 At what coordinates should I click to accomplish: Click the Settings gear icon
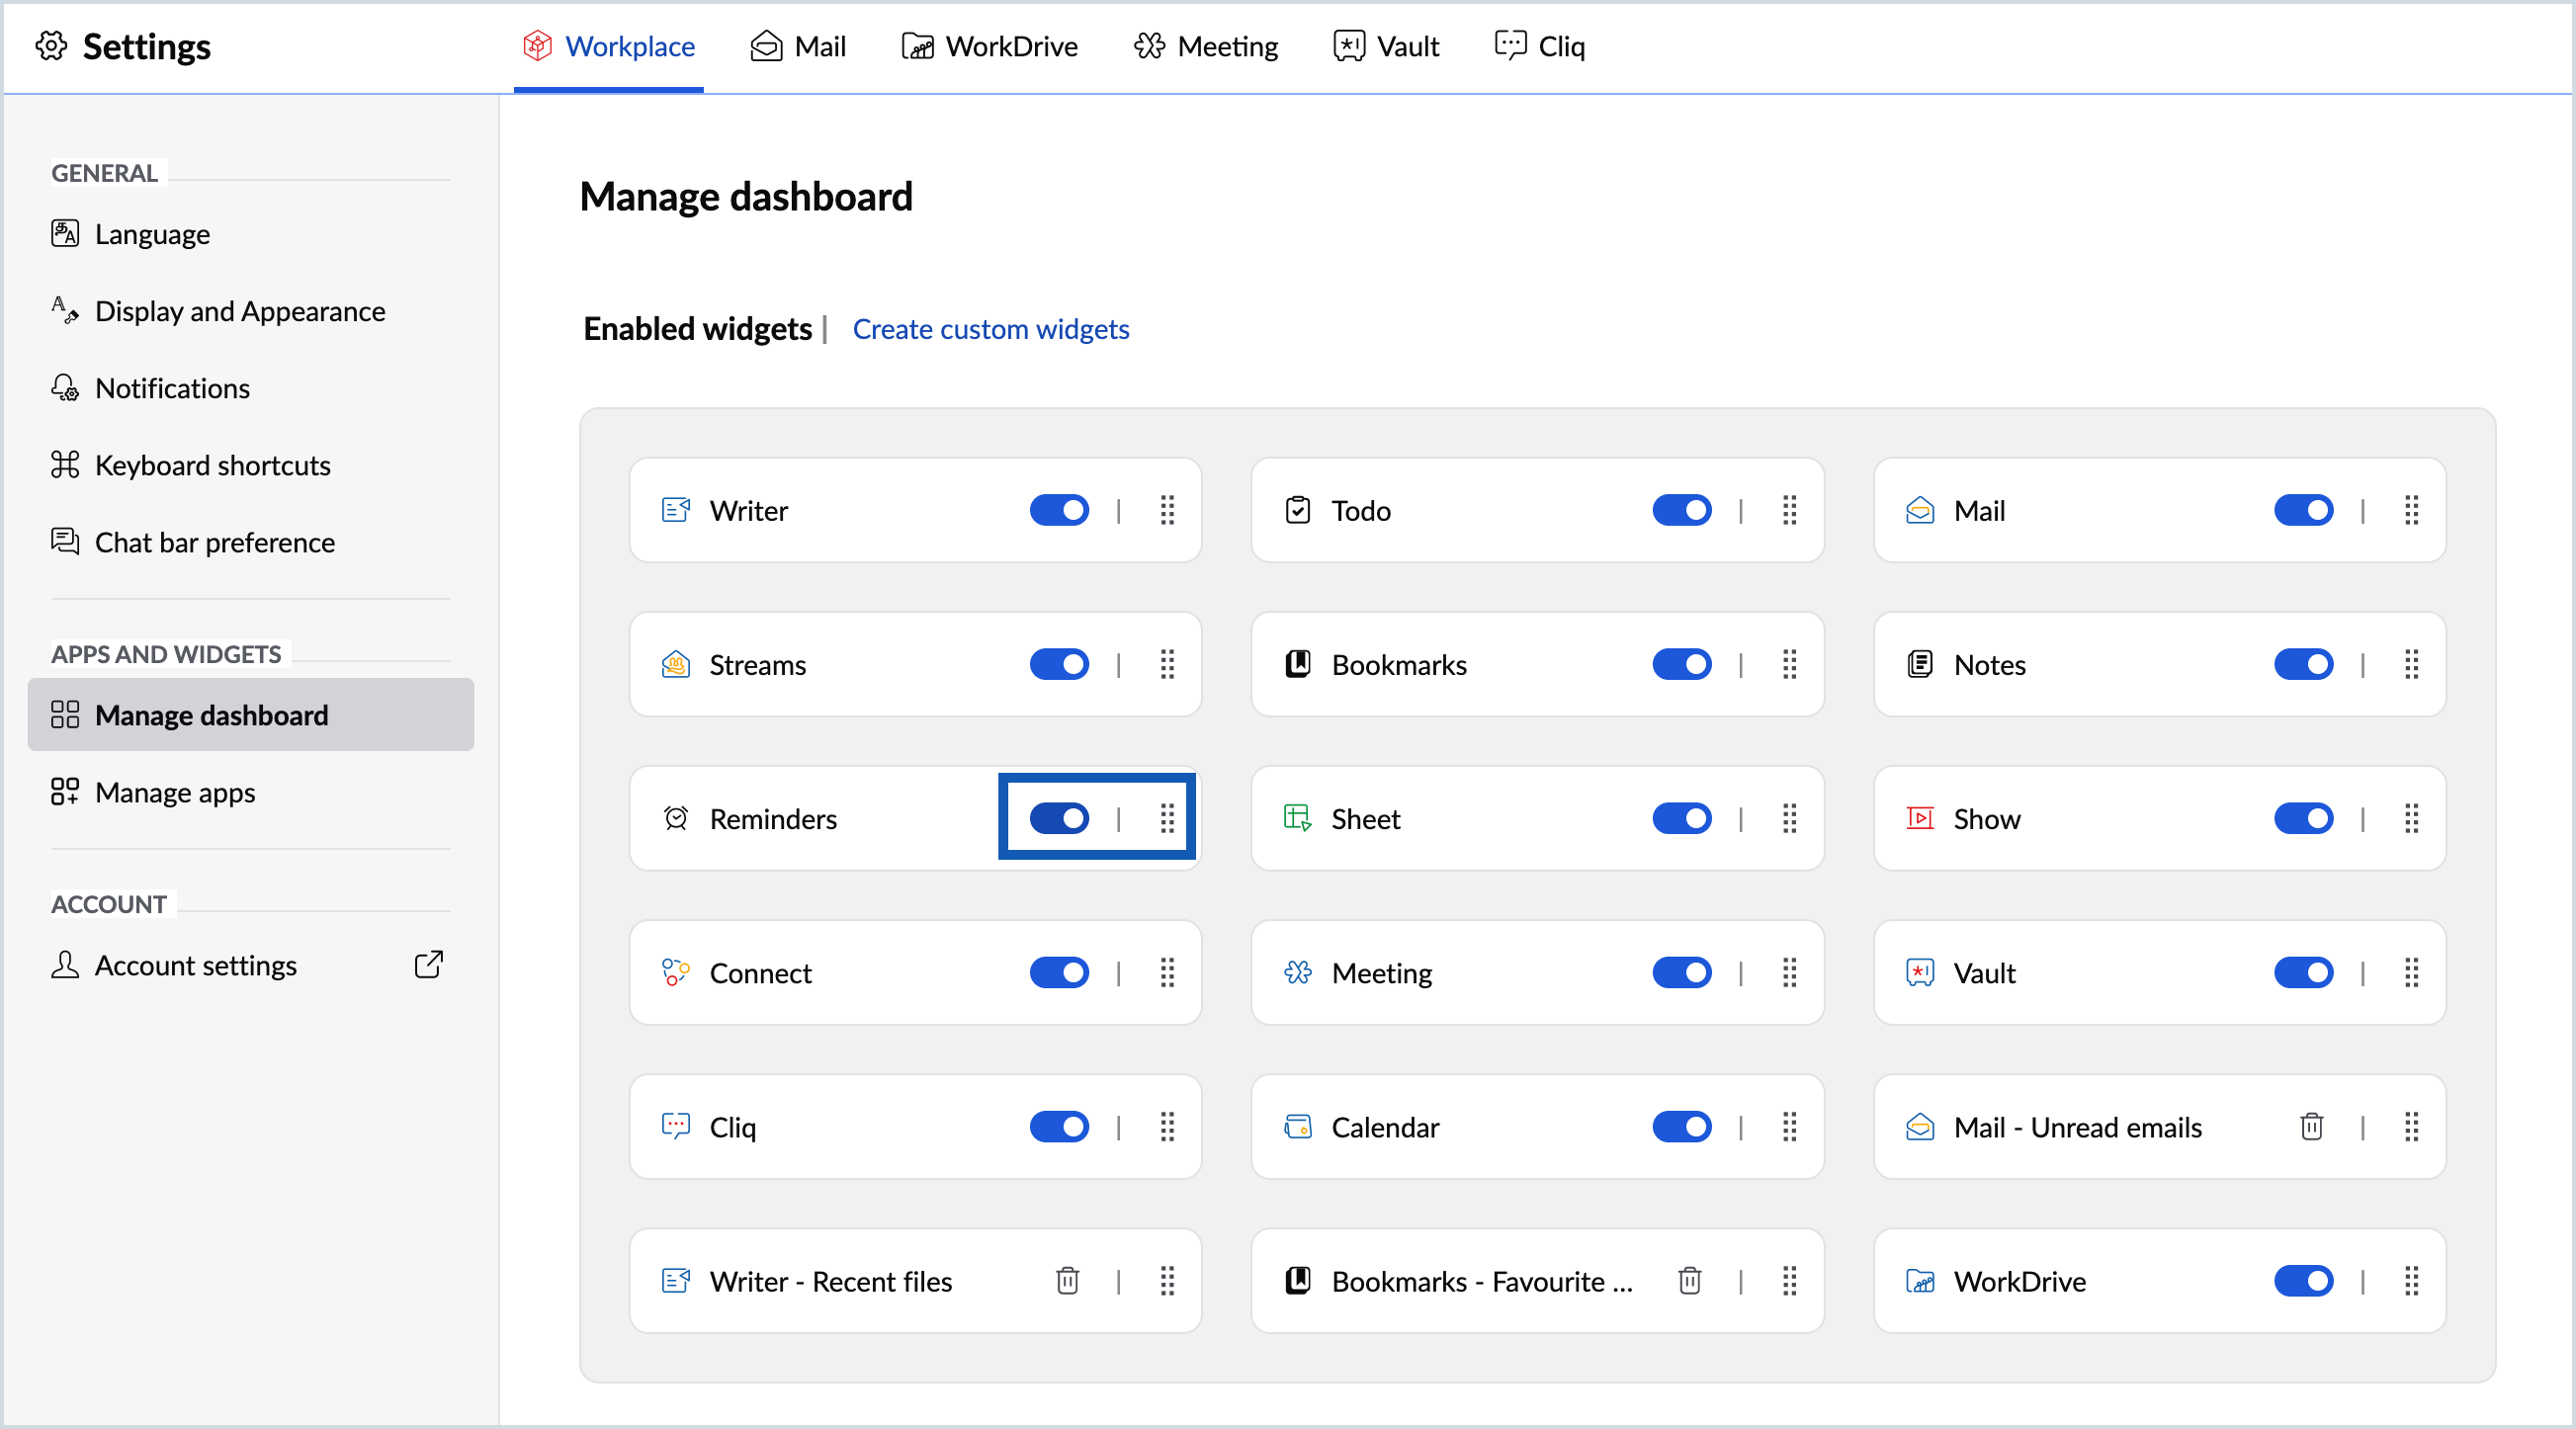click(52, 46)
